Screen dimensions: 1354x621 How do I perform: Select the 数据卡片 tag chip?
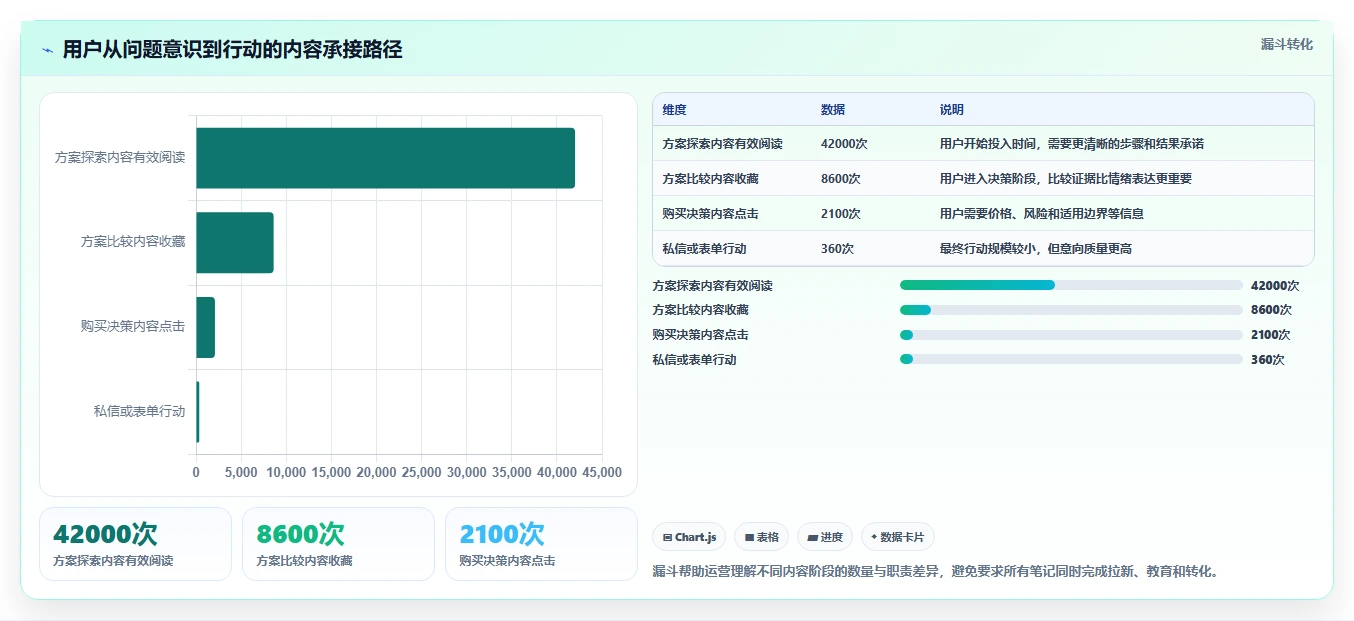pos(898,537)
